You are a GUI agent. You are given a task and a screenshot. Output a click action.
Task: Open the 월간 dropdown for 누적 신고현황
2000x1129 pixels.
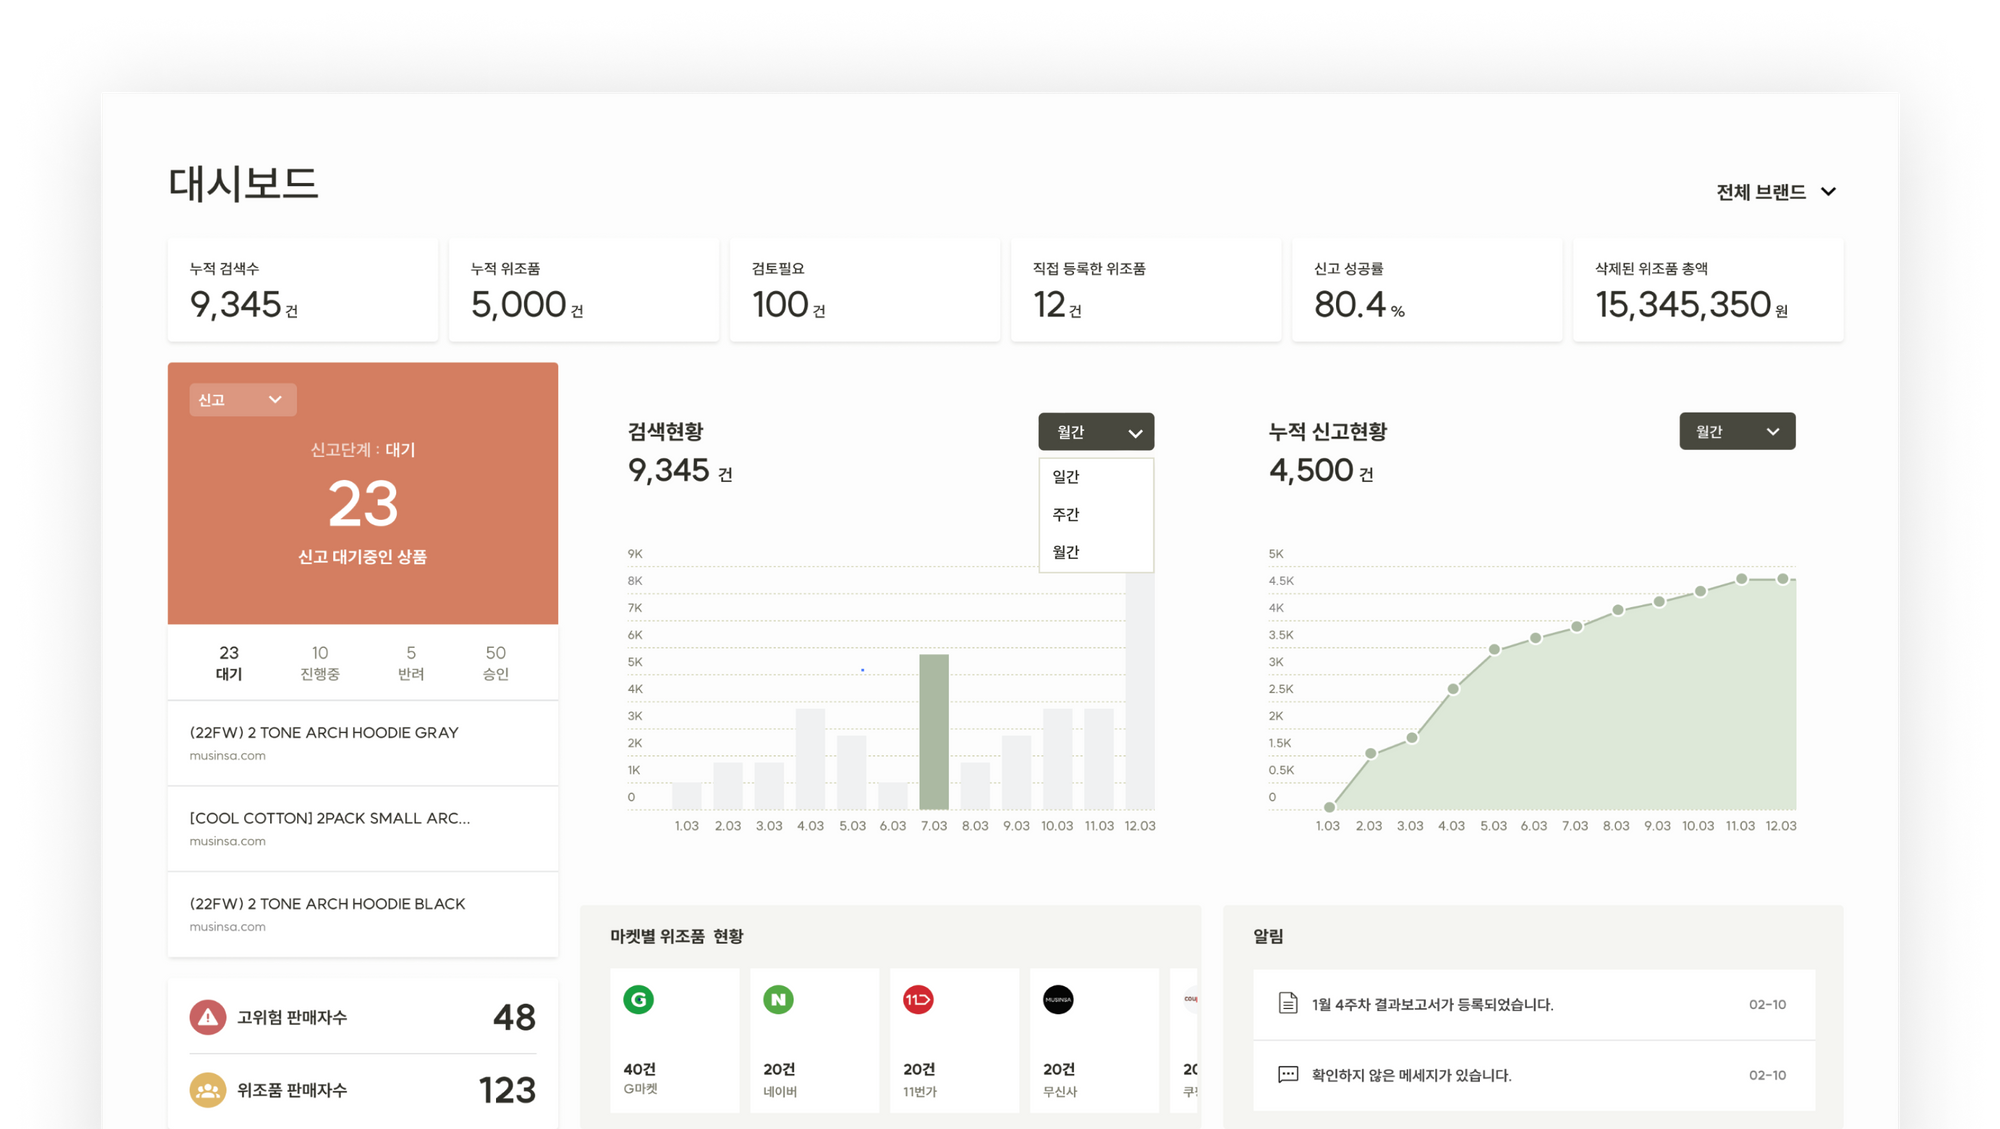click(x=1737, y=431)
